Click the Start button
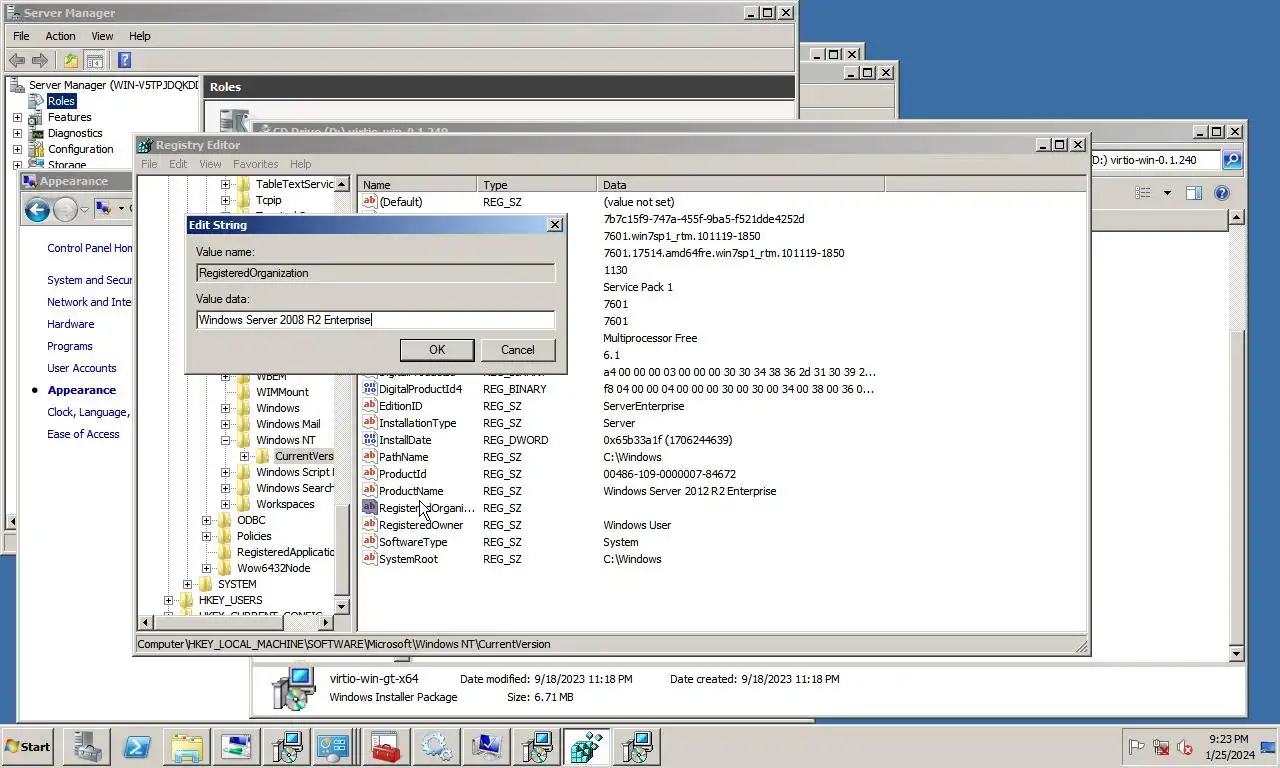This screenshot has height=768, width=1280. pos(28,747)
